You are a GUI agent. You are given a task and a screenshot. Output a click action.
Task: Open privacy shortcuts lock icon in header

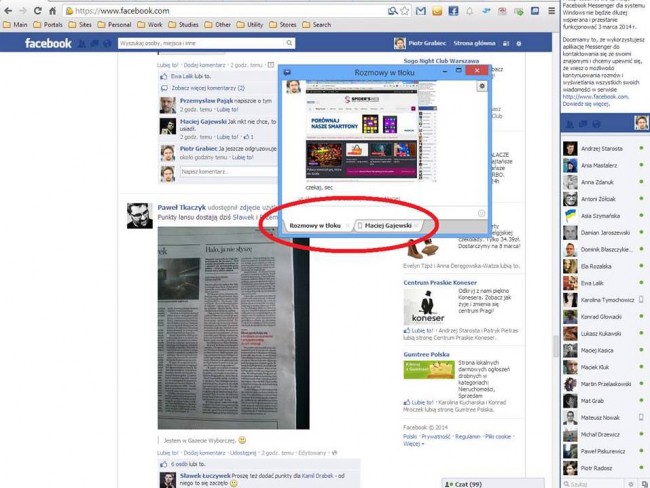(506, 44)
